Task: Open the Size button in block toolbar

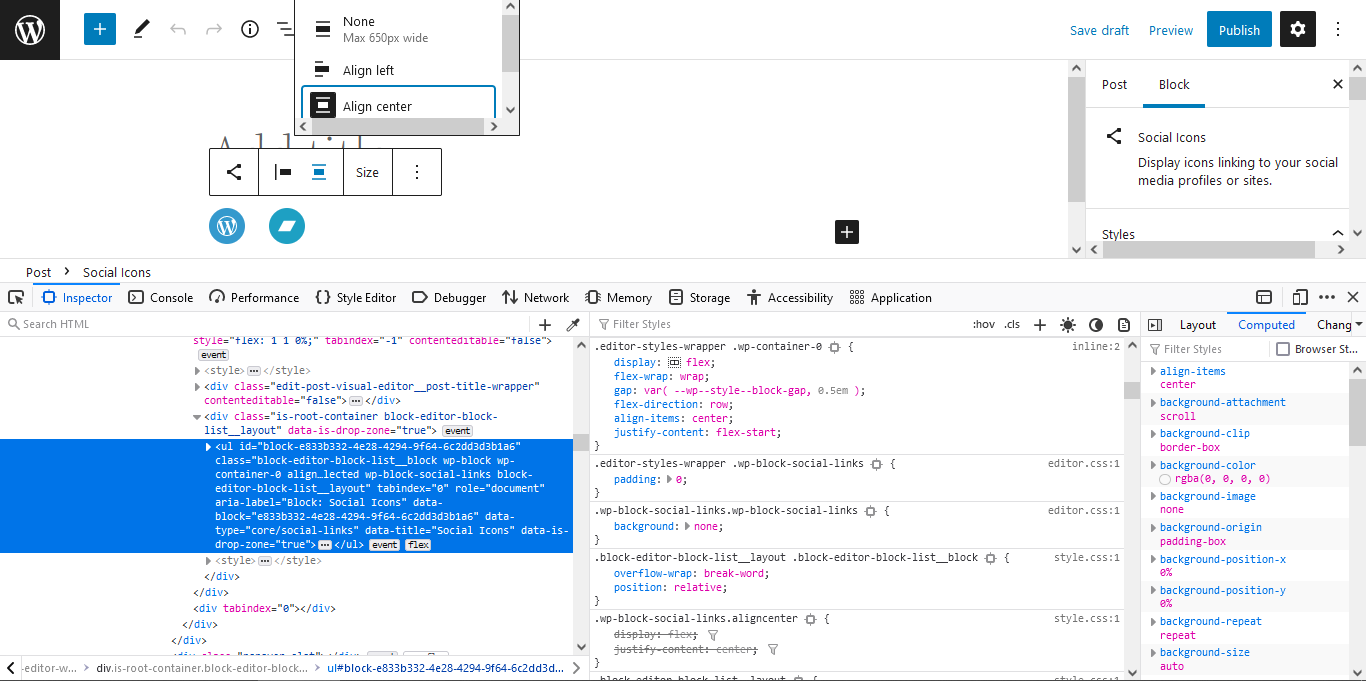Action: click(367, 172)
